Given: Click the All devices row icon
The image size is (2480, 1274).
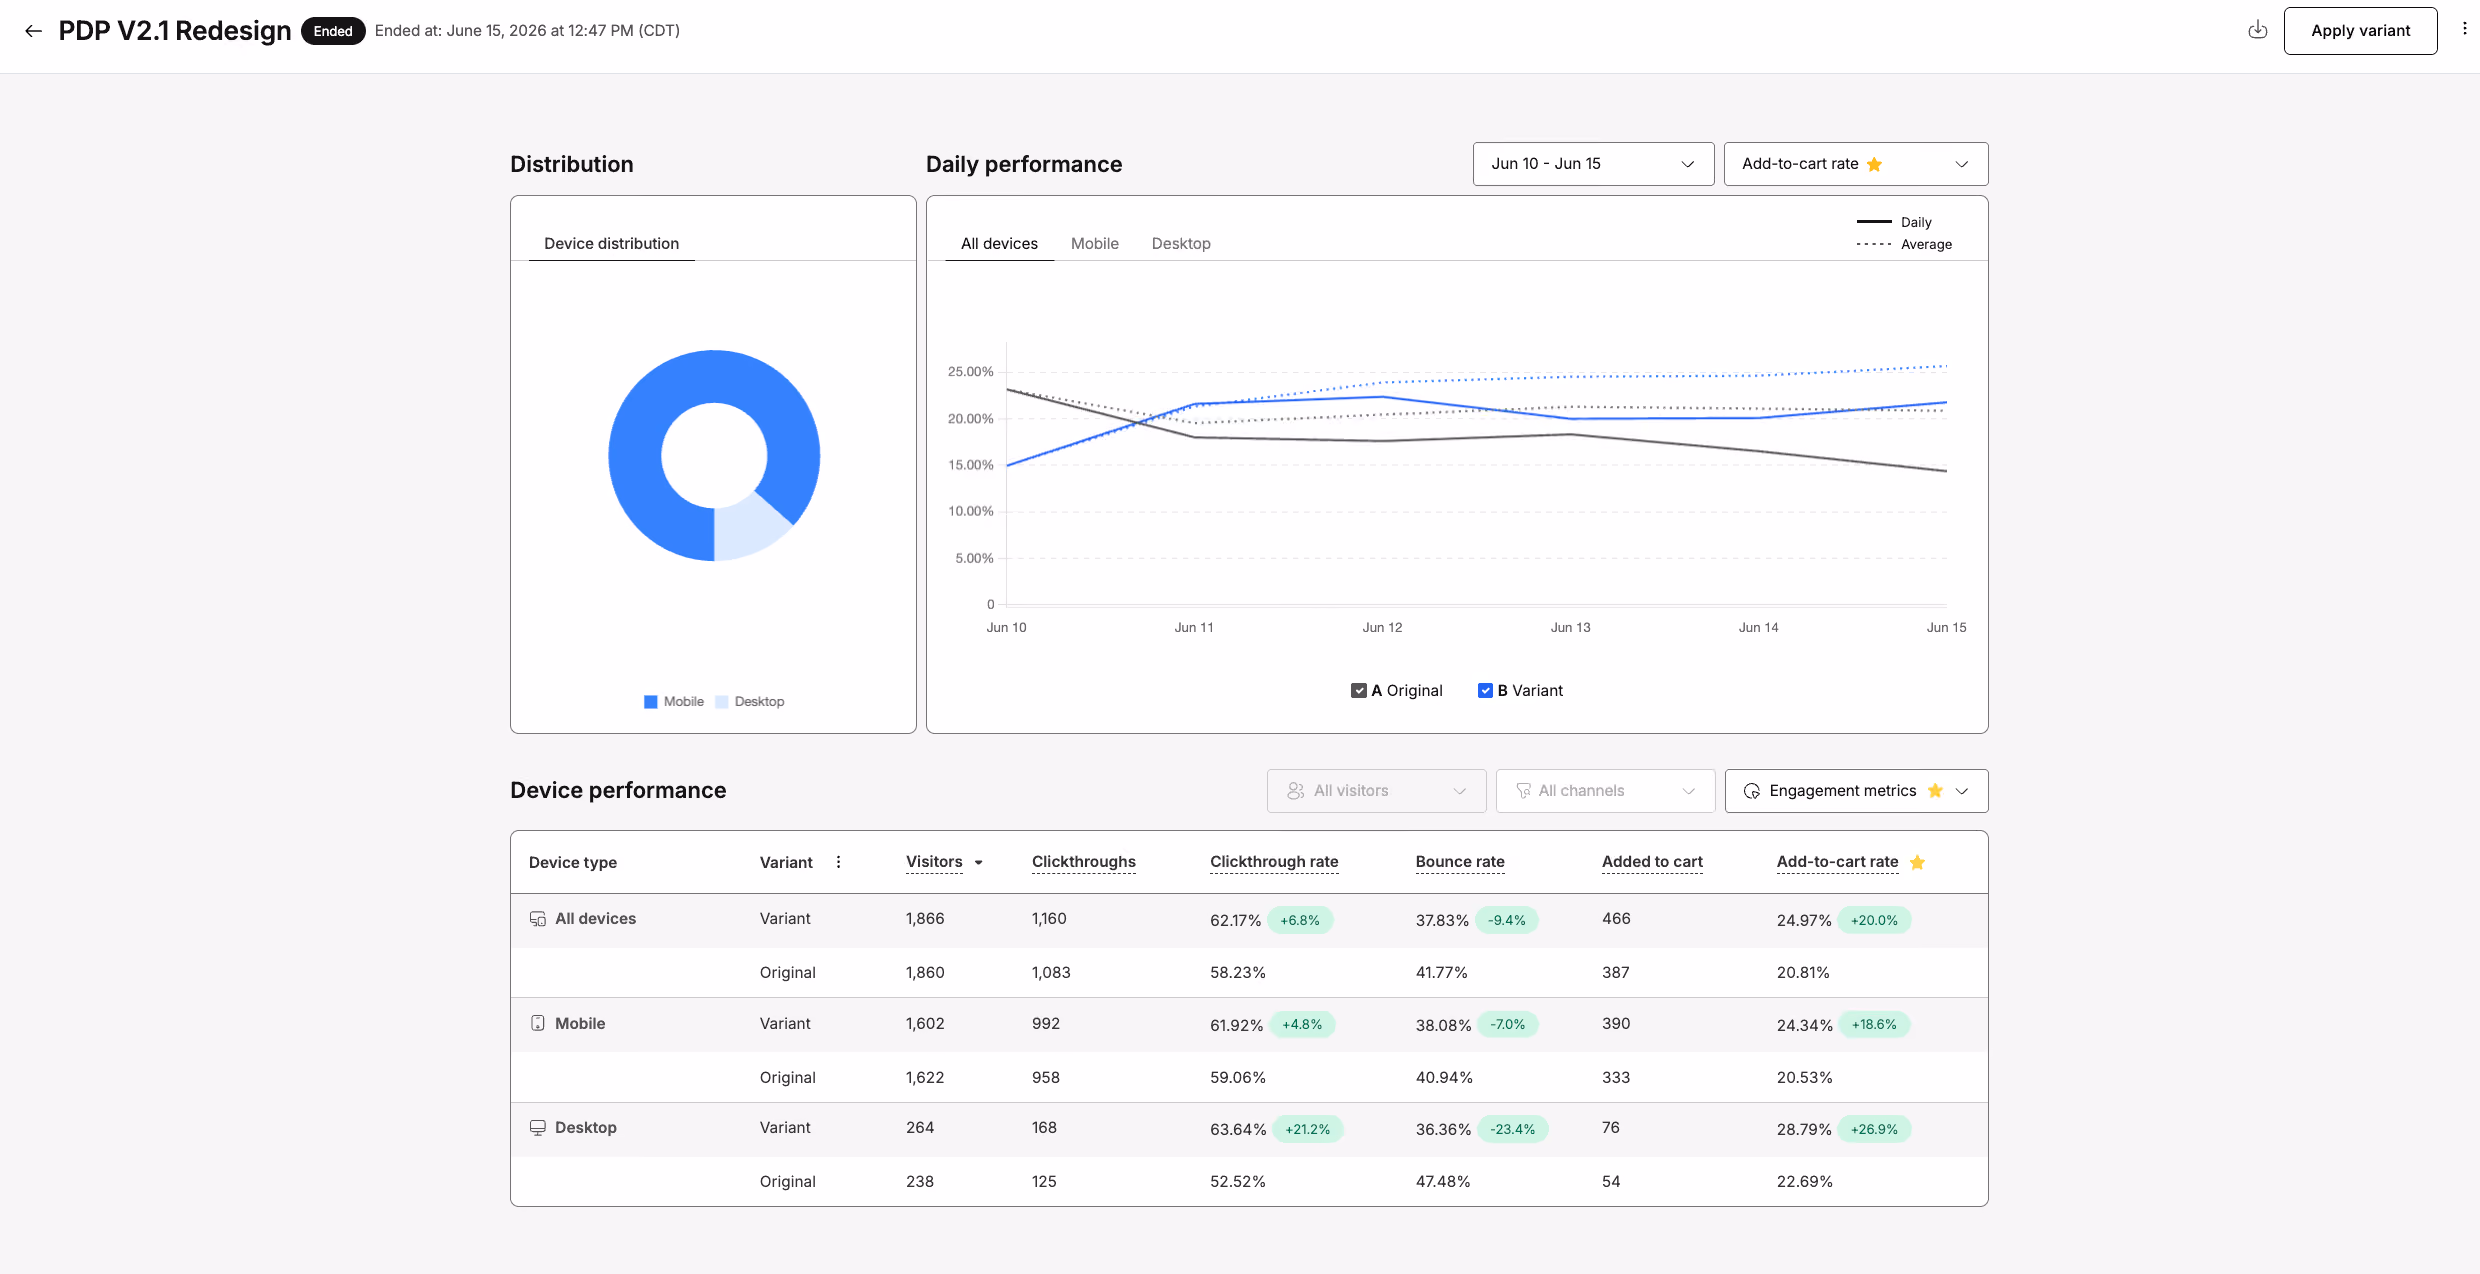Looking at the screenshot, I should click(538, 919).
